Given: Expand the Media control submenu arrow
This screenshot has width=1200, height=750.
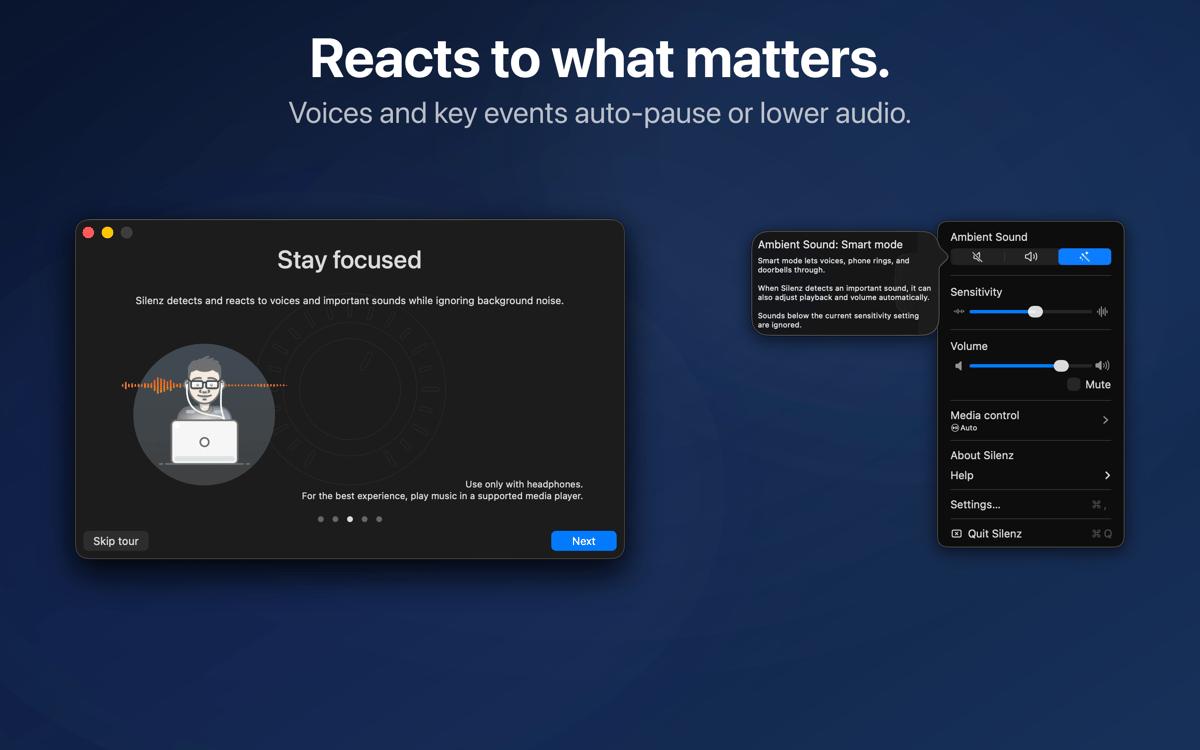Looking at the screenshot, I should pos(1105,420).
